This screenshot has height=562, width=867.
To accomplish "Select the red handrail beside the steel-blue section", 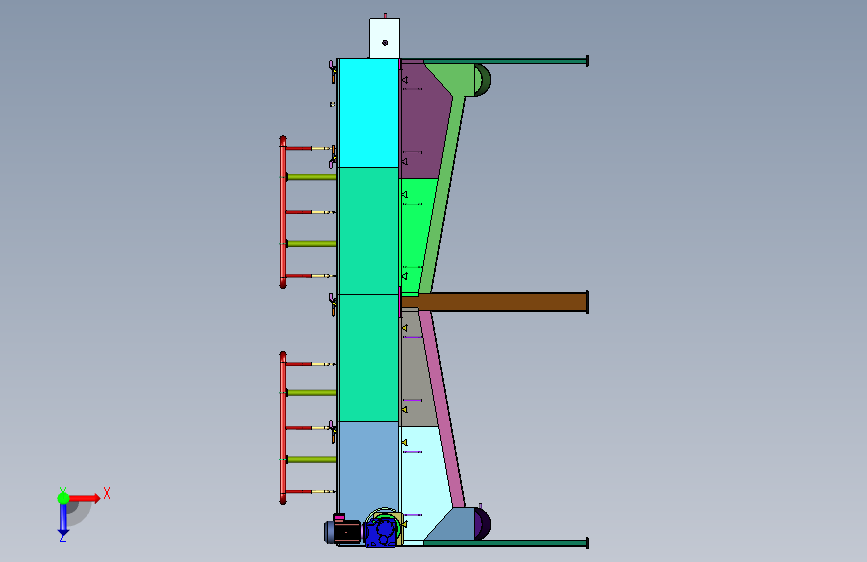I will 283,428.
